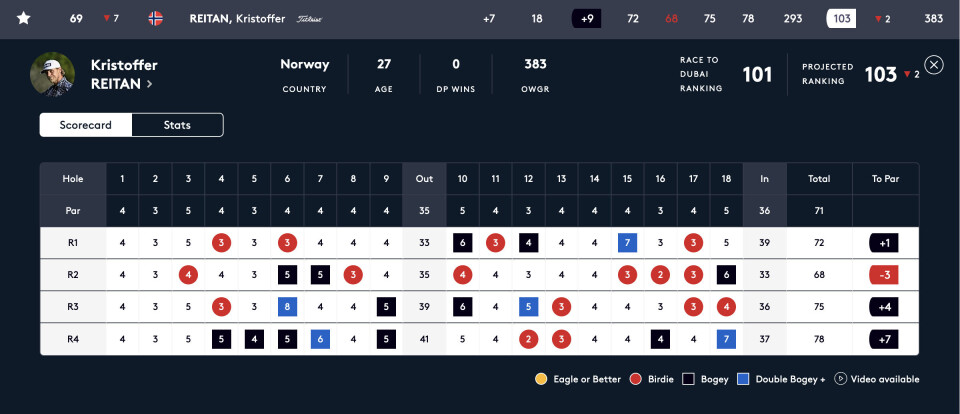Open Kristoffer REITAN profile link

pyautogui.click(x=122, y=84)
